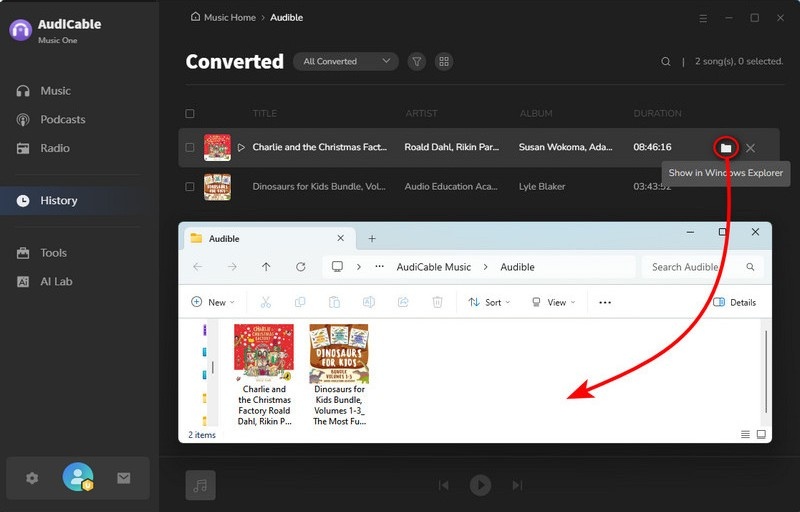This screenshot has height=512, width=800.
Task: Click Music Home breadcrumb link
Action: (227, 18)
